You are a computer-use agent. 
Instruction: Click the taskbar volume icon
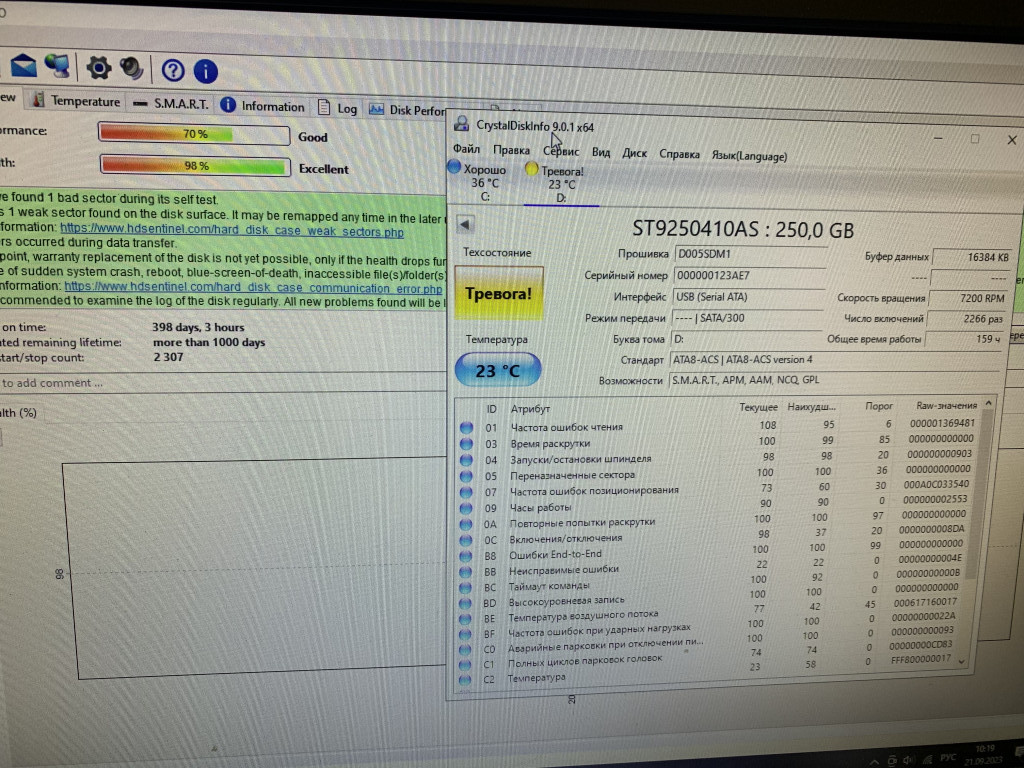tap(909, 760)
